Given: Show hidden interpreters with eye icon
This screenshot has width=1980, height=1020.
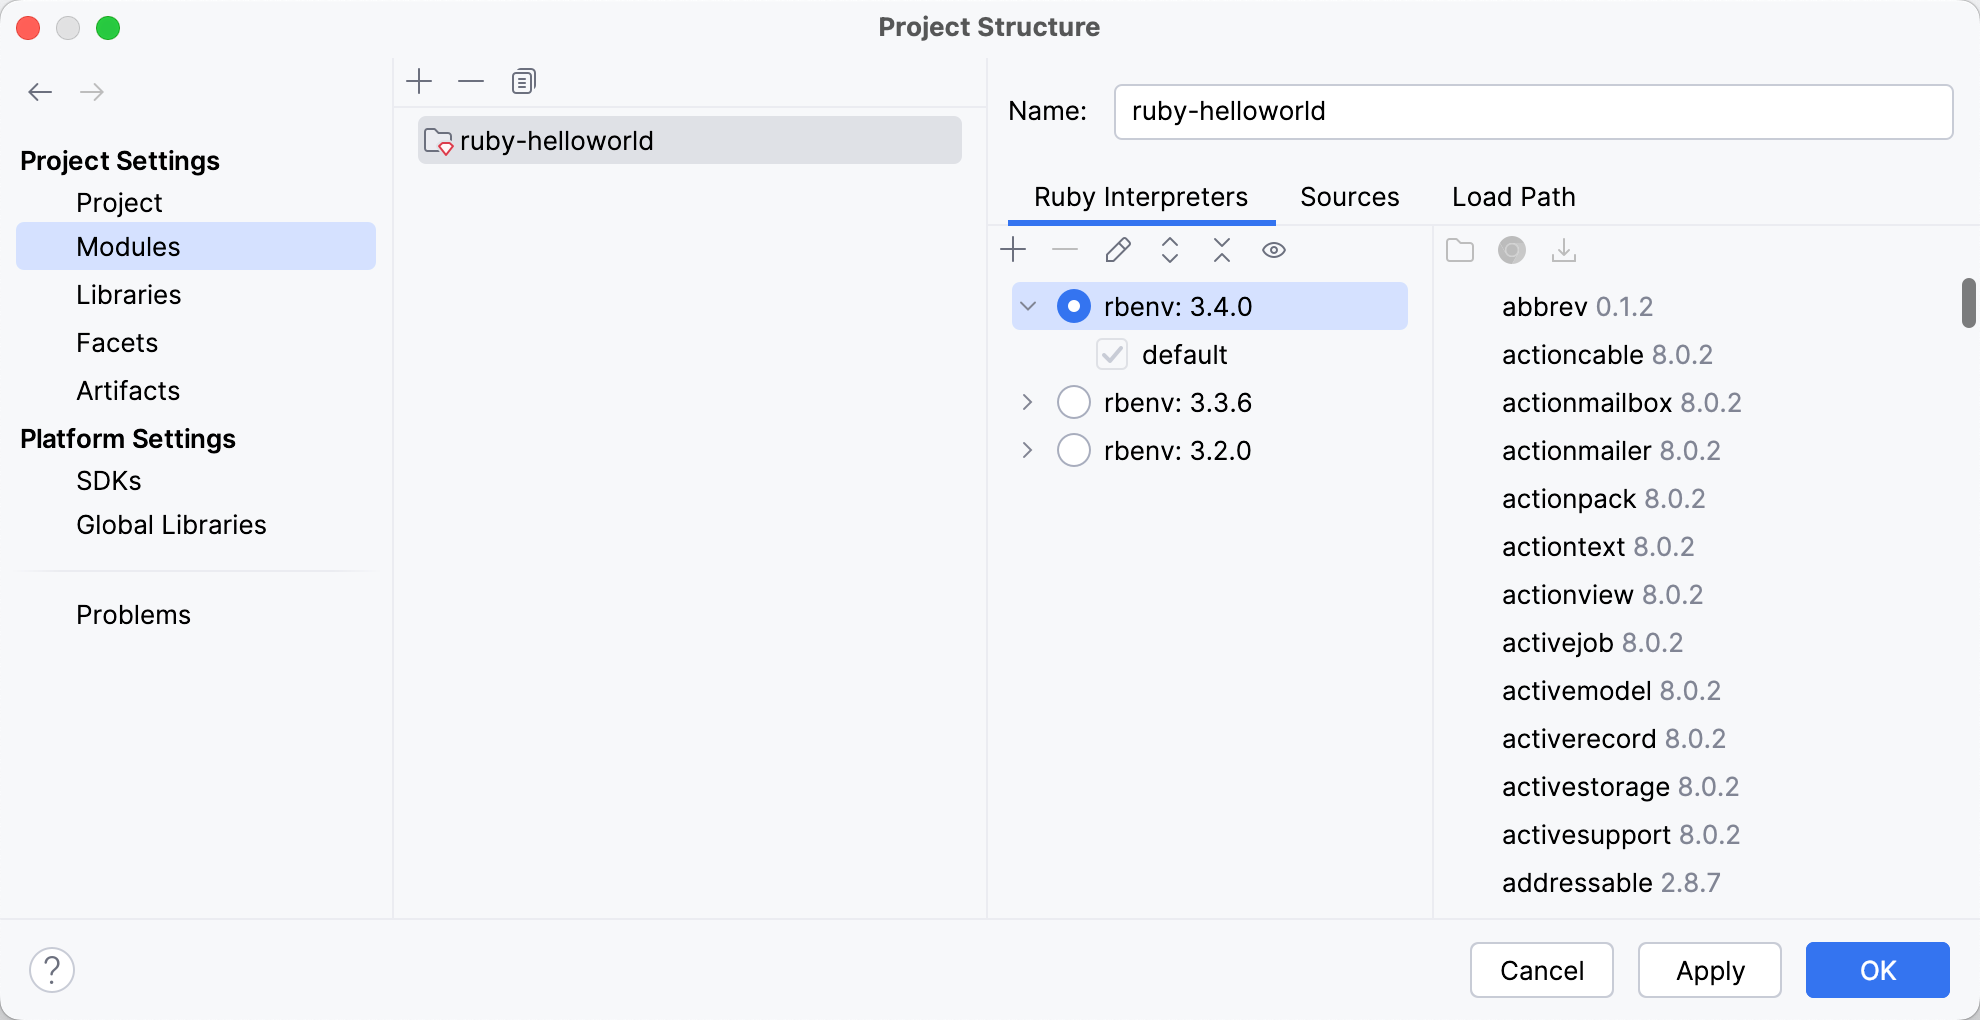Looking at the screenshot, I should point(1274,250).
